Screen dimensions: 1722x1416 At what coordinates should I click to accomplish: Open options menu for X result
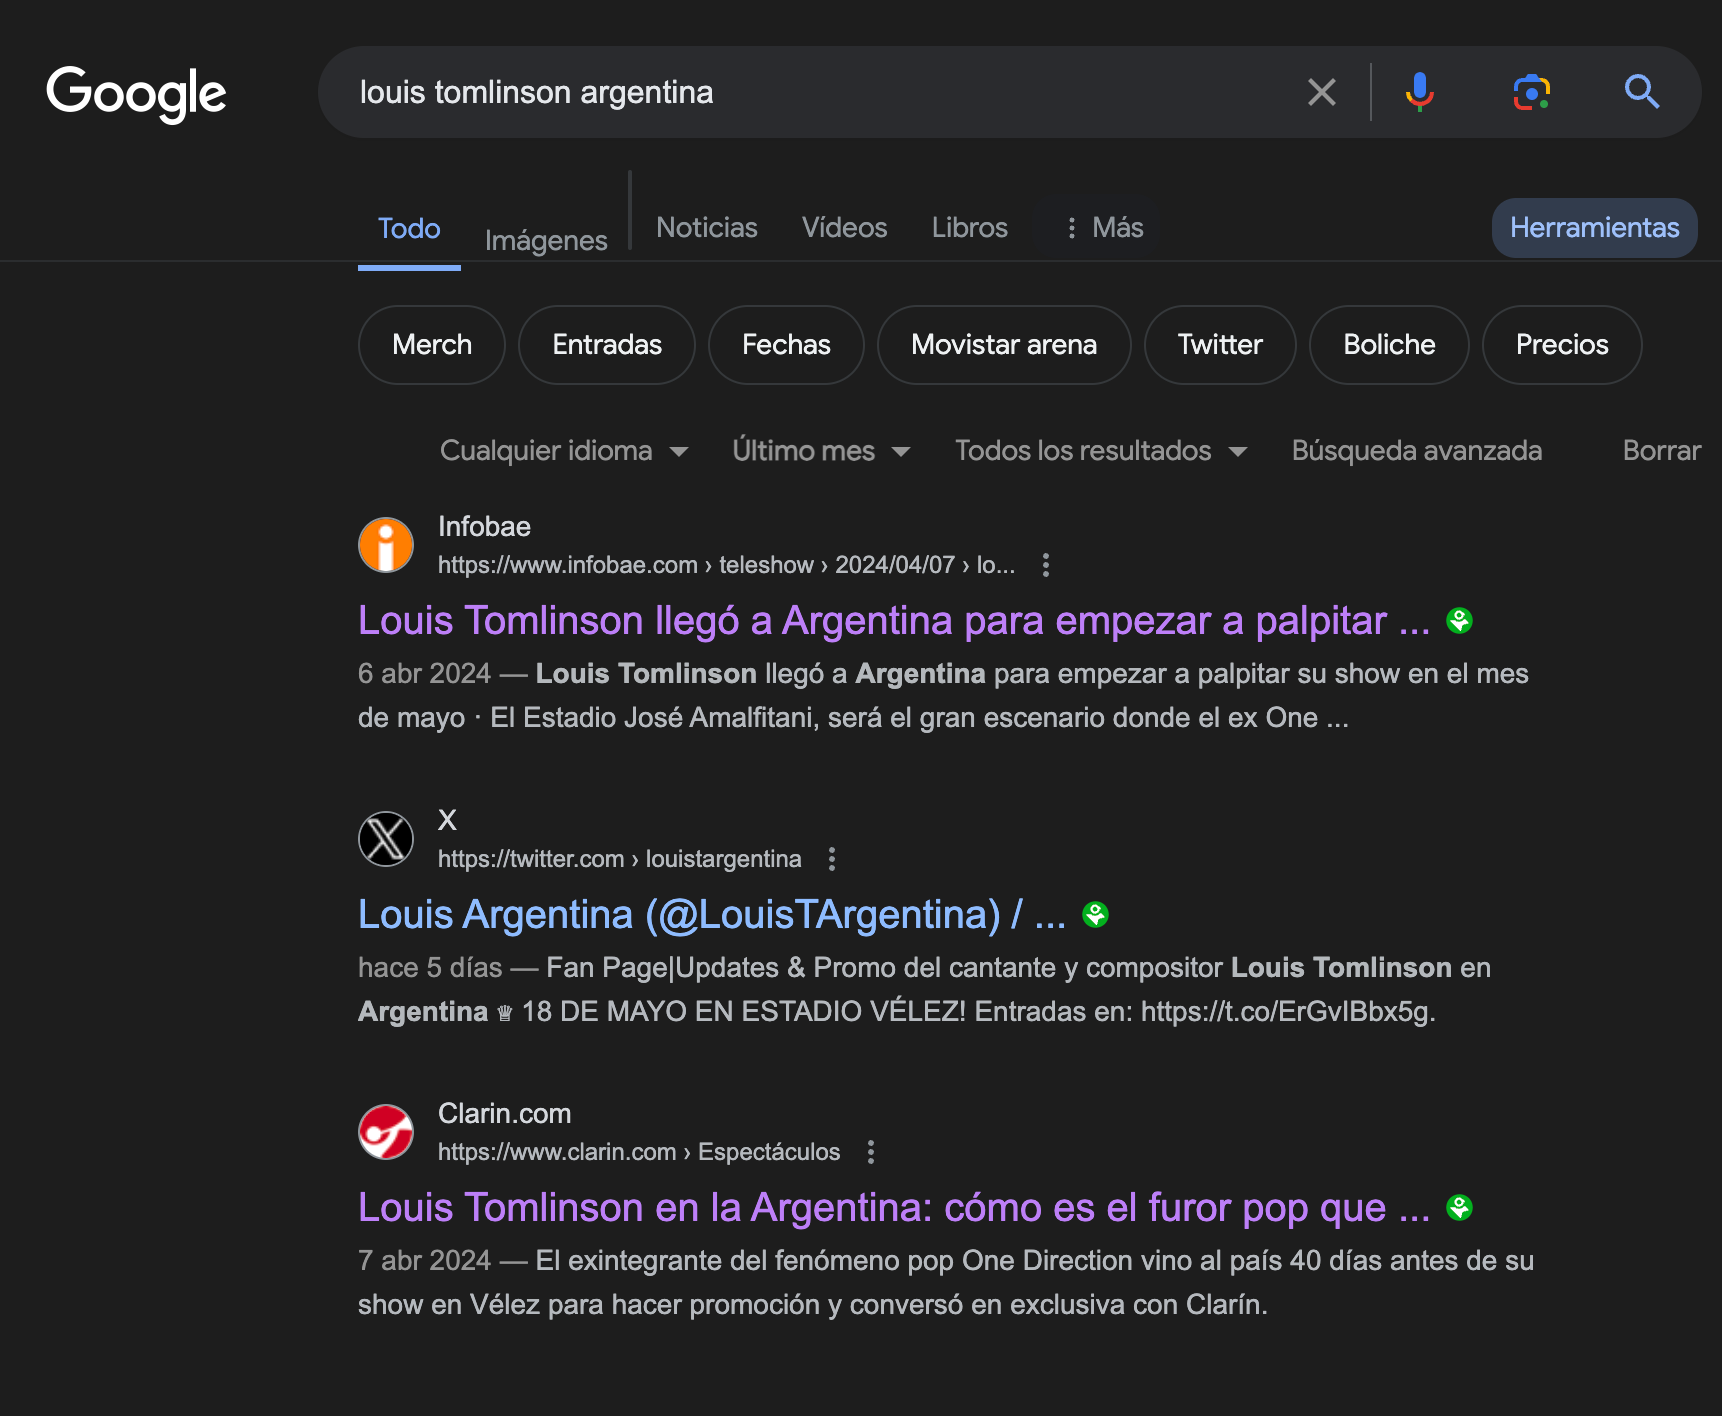point(832,859)
